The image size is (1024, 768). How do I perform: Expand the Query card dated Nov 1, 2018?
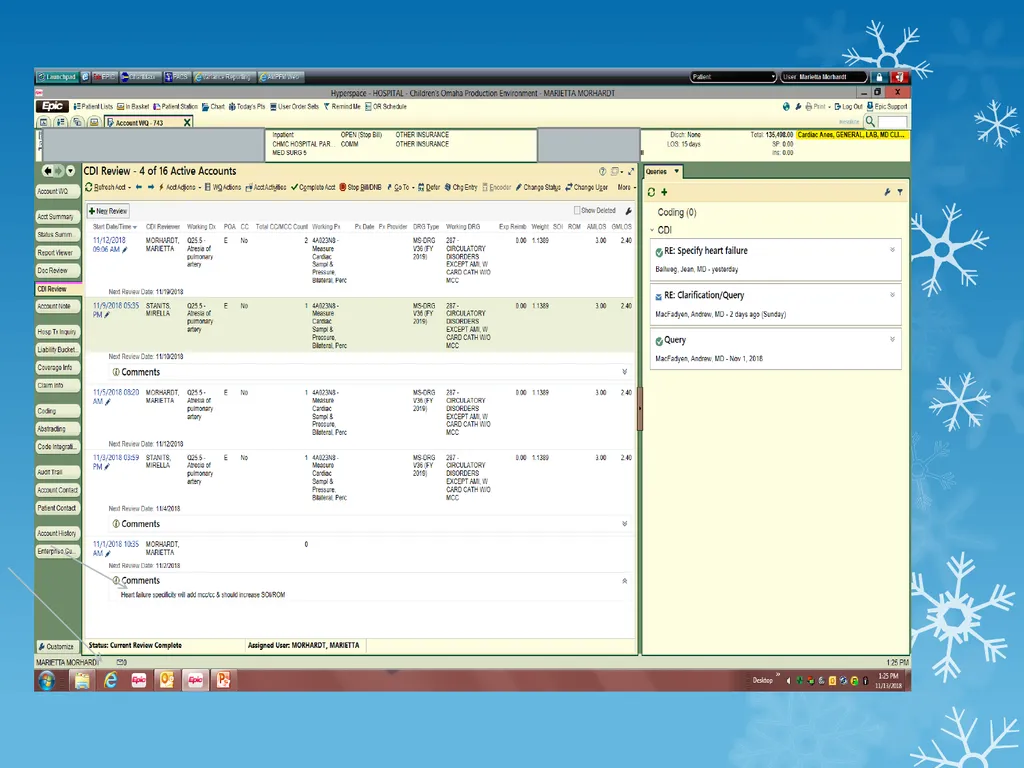[892, 340]
